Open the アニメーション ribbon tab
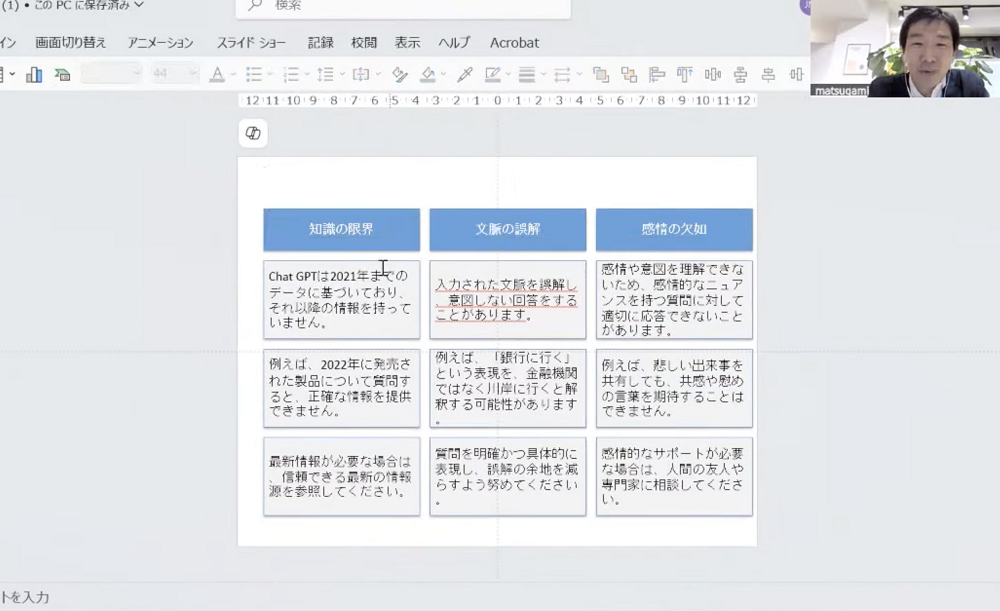This screenshot has height=611, width=1000. click(x=160, y=43)
